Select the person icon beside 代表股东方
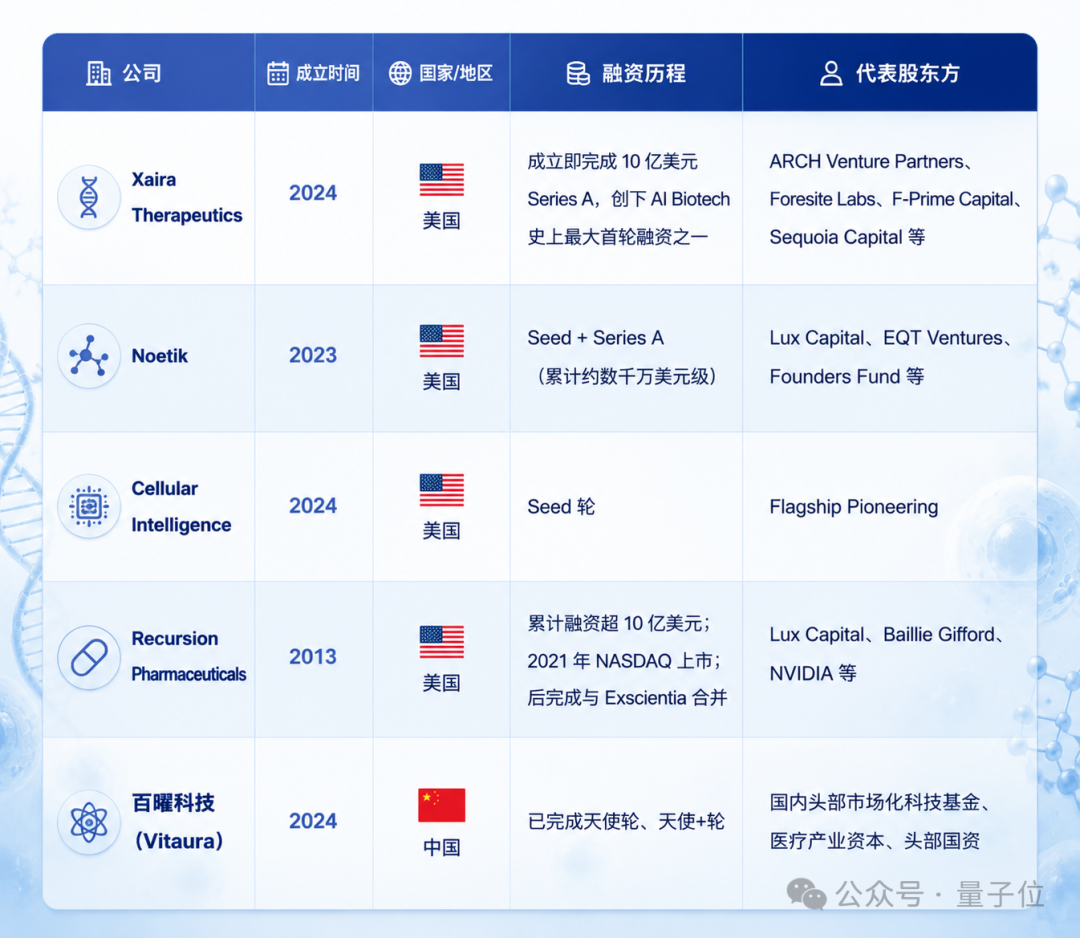Image resolution: width=1080 pixels, height=938 pixels. 831,73
